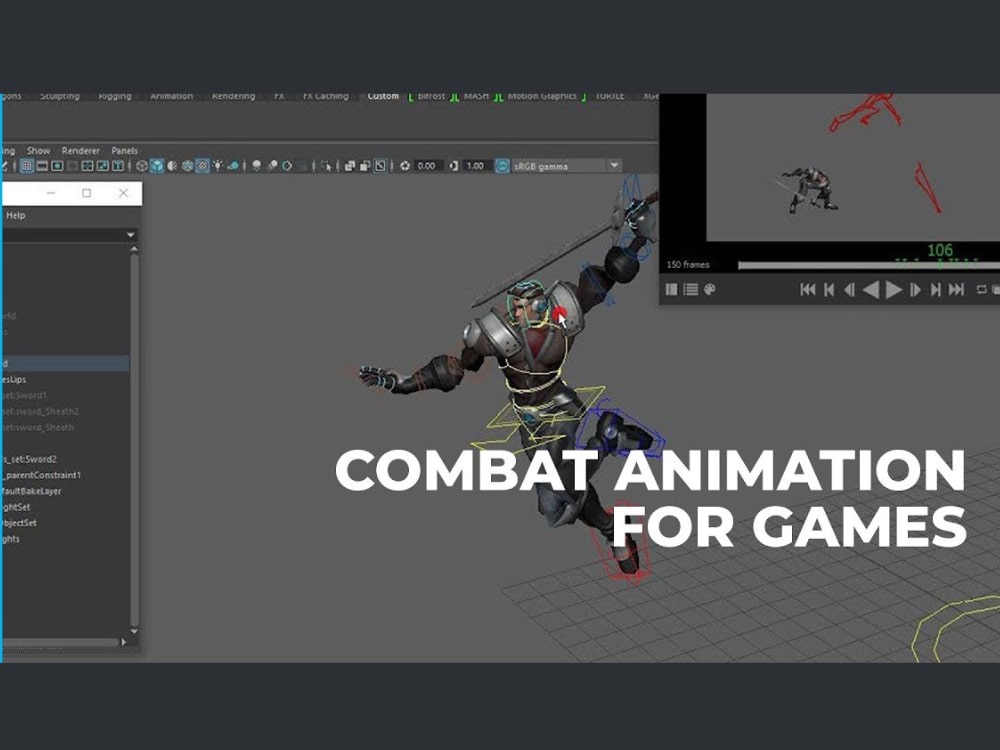The height and width of the screenshot is (750, 1000).
Task: Toggle the Safe Title overlay icon
Action: [118, 166]
